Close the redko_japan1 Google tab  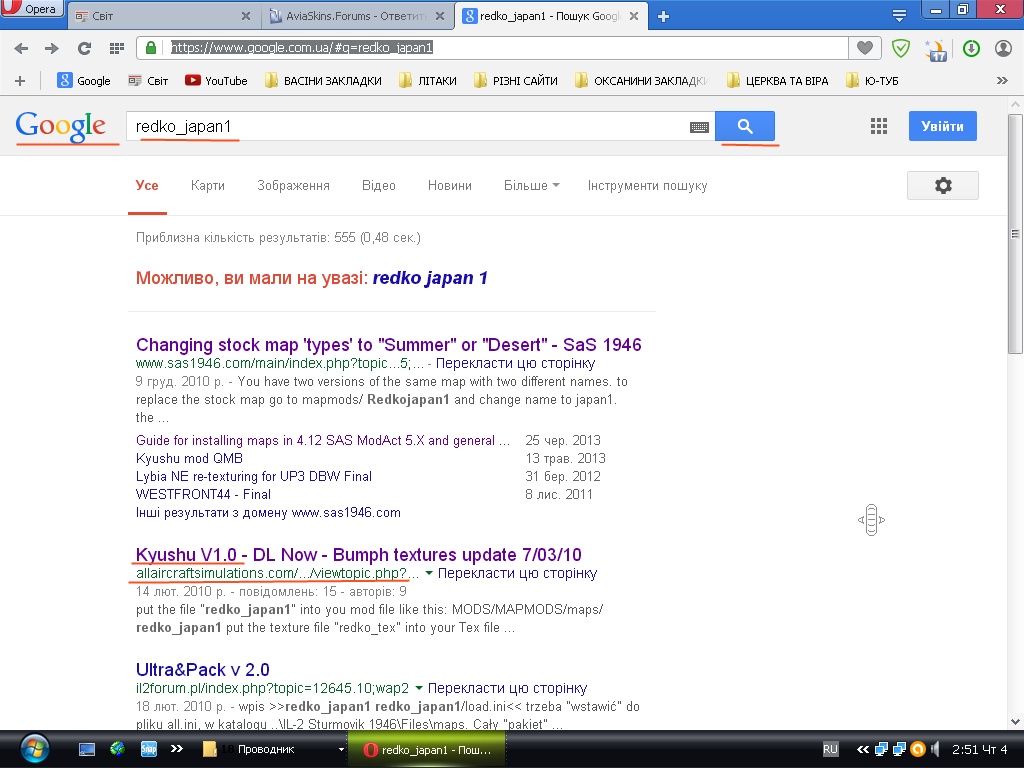tap(633, 16)
